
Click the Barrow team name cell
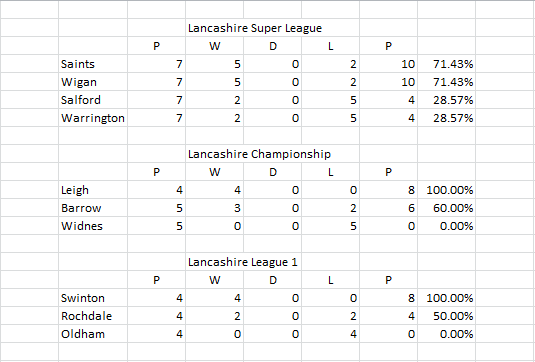(x=93, y=208)
